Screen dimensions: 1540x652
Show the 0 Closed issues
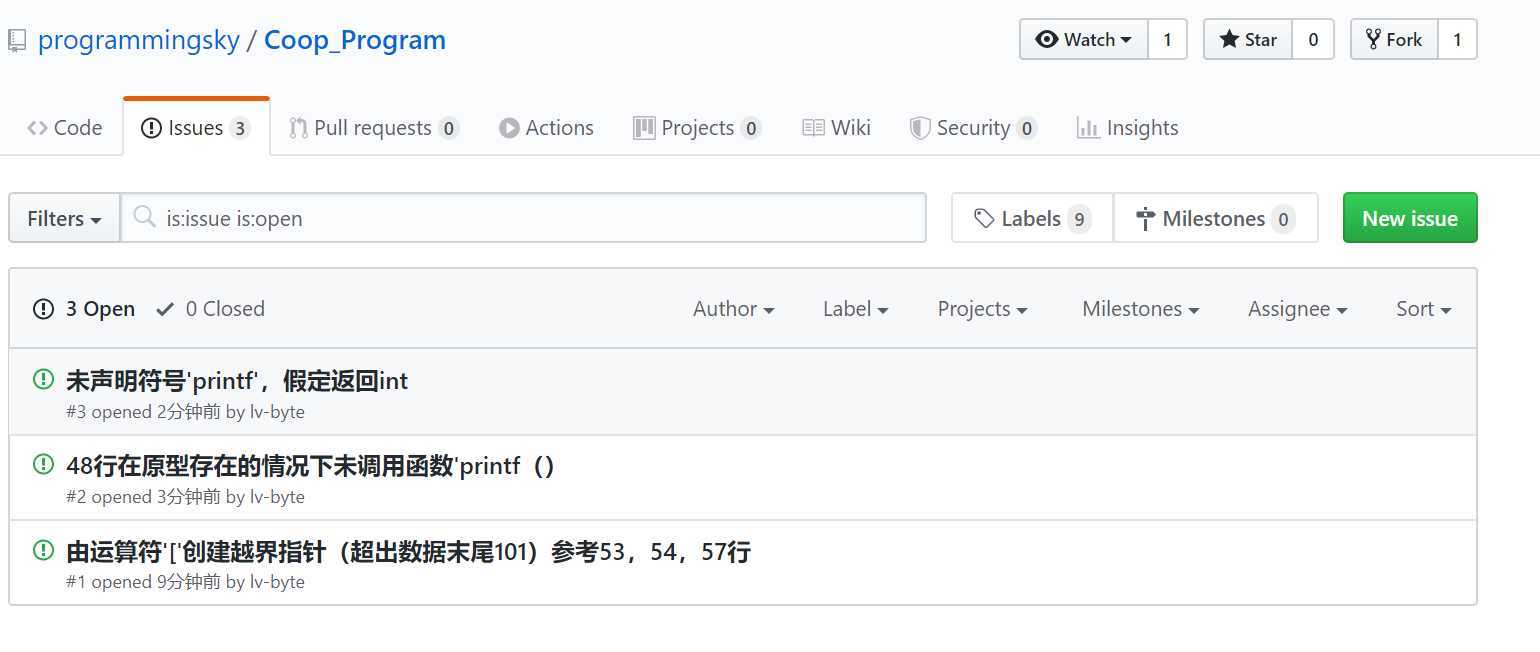click(211, 309)
